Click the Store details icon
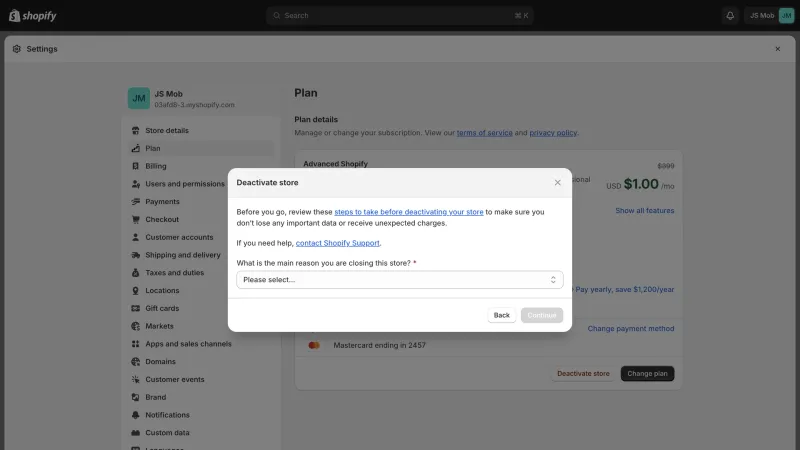The image size is (800, 450). (x=135, y=131)
